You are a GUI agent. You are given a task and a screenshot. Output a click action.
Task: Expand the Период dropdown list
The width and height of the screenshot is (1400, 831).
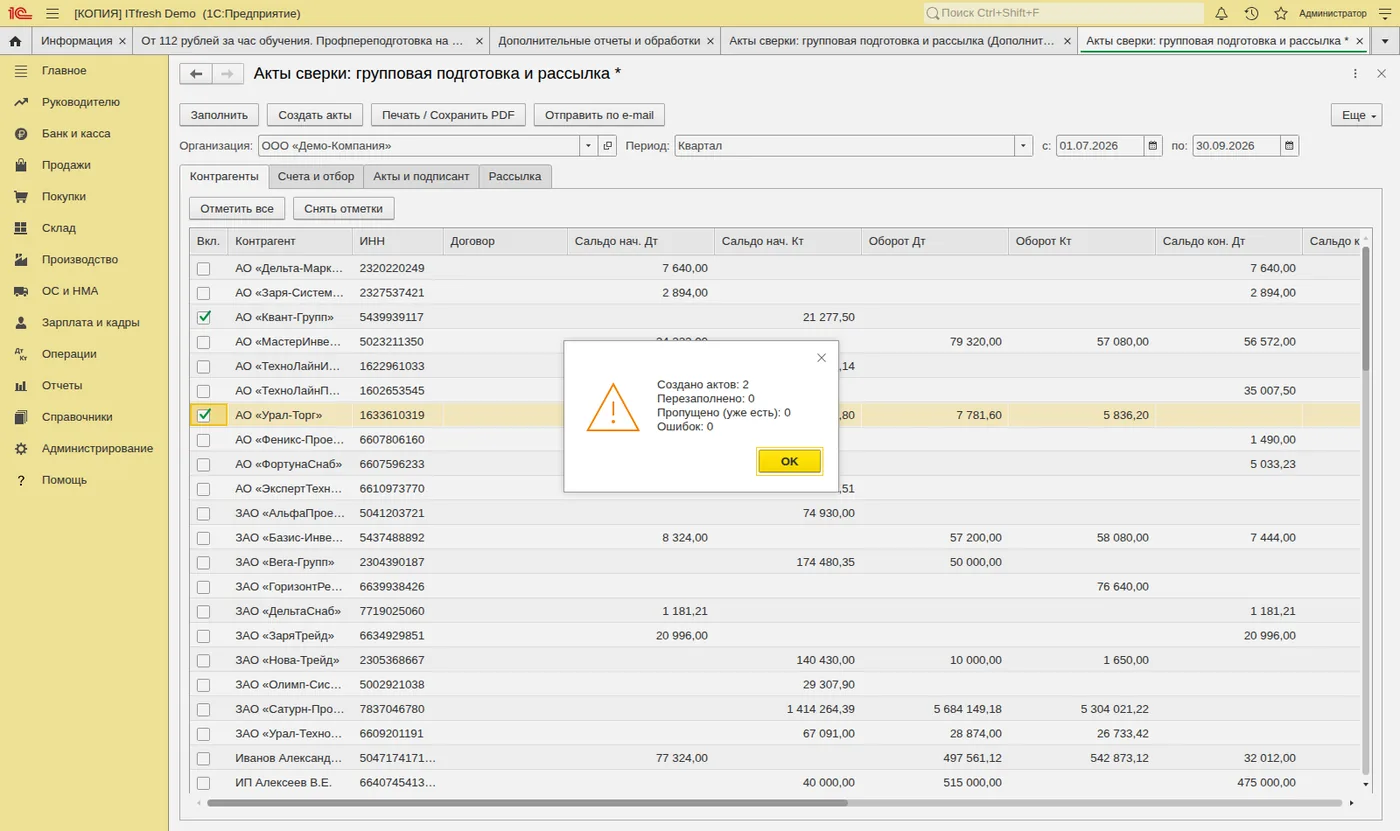(1023, 146)
